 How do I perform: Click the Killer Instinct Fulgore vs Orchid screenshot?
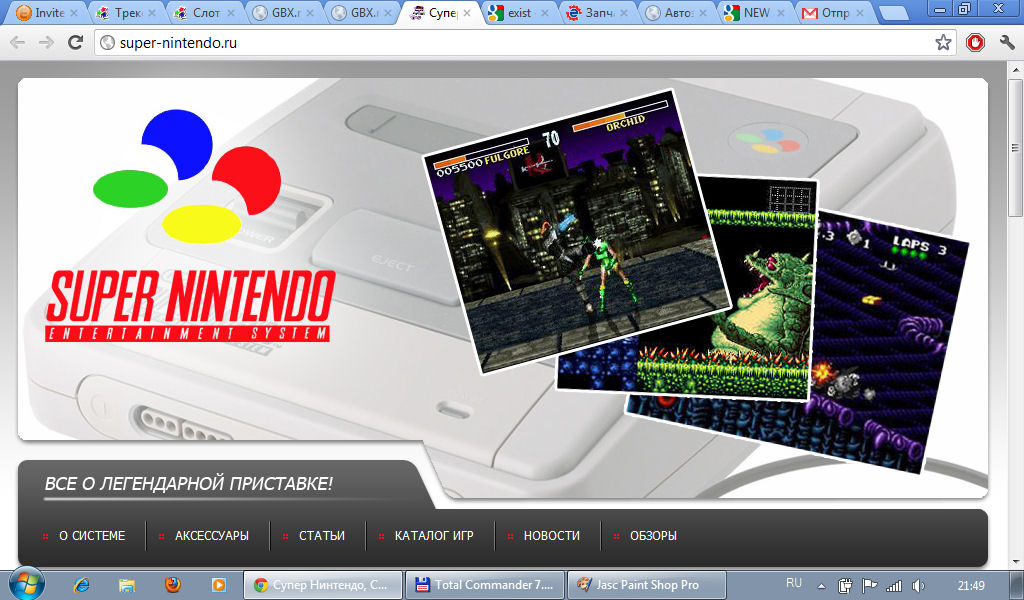pyautogui.click(x=577, y=231)
